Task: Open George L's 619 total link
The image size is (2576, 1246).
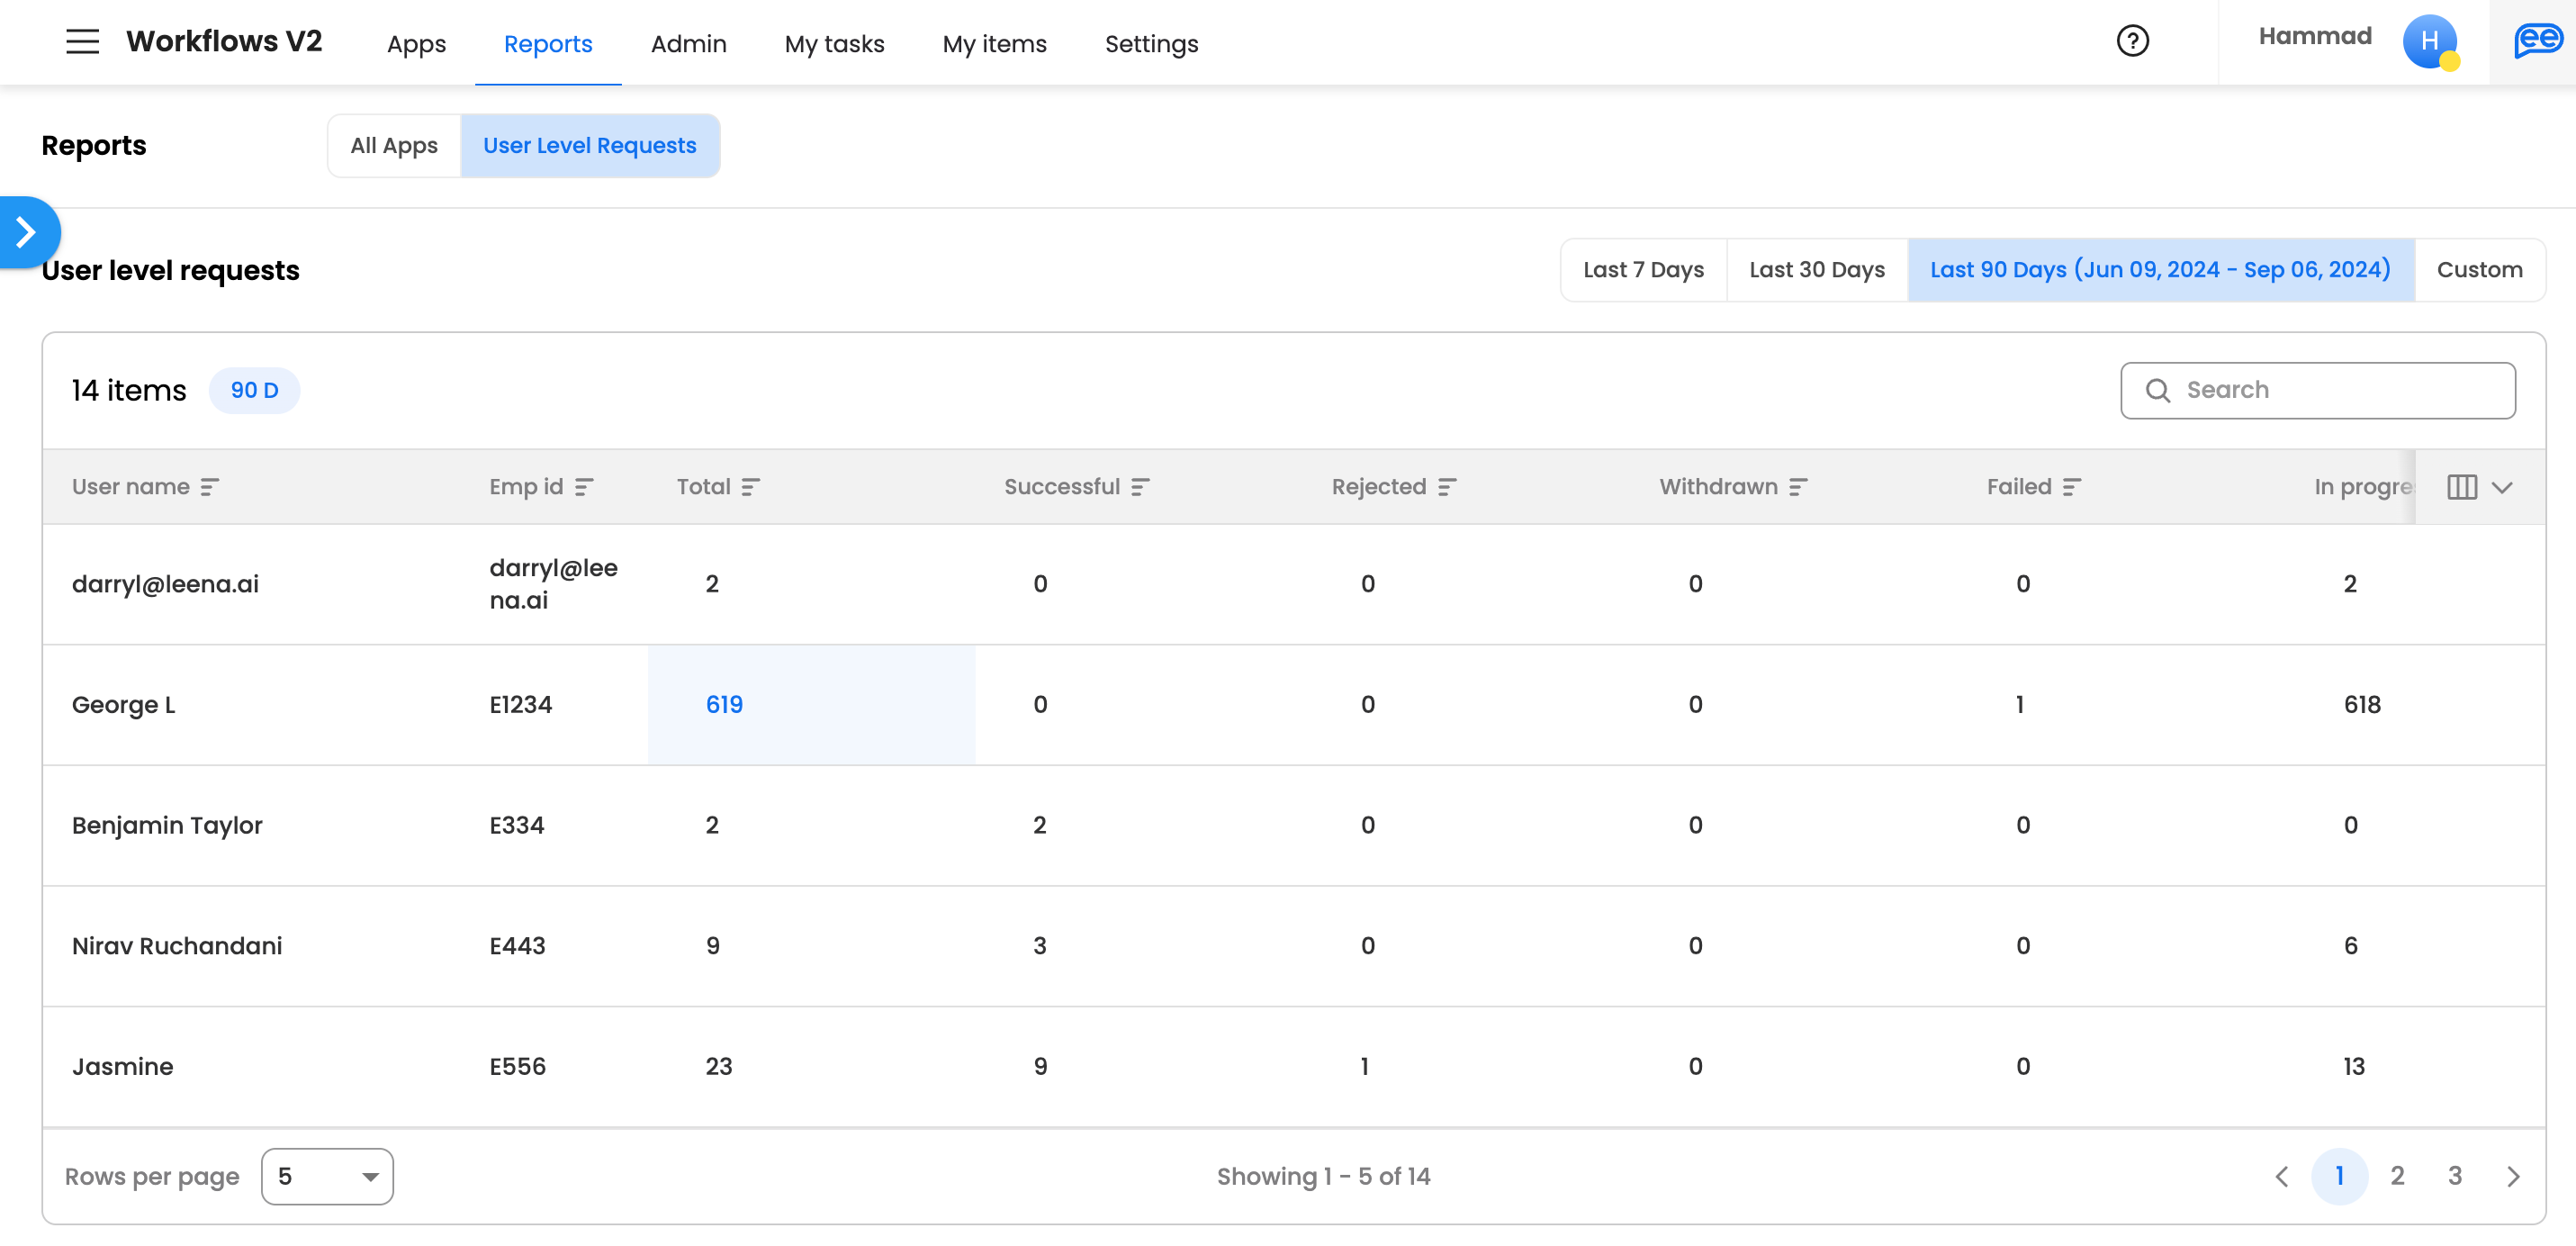Action: 724,705
